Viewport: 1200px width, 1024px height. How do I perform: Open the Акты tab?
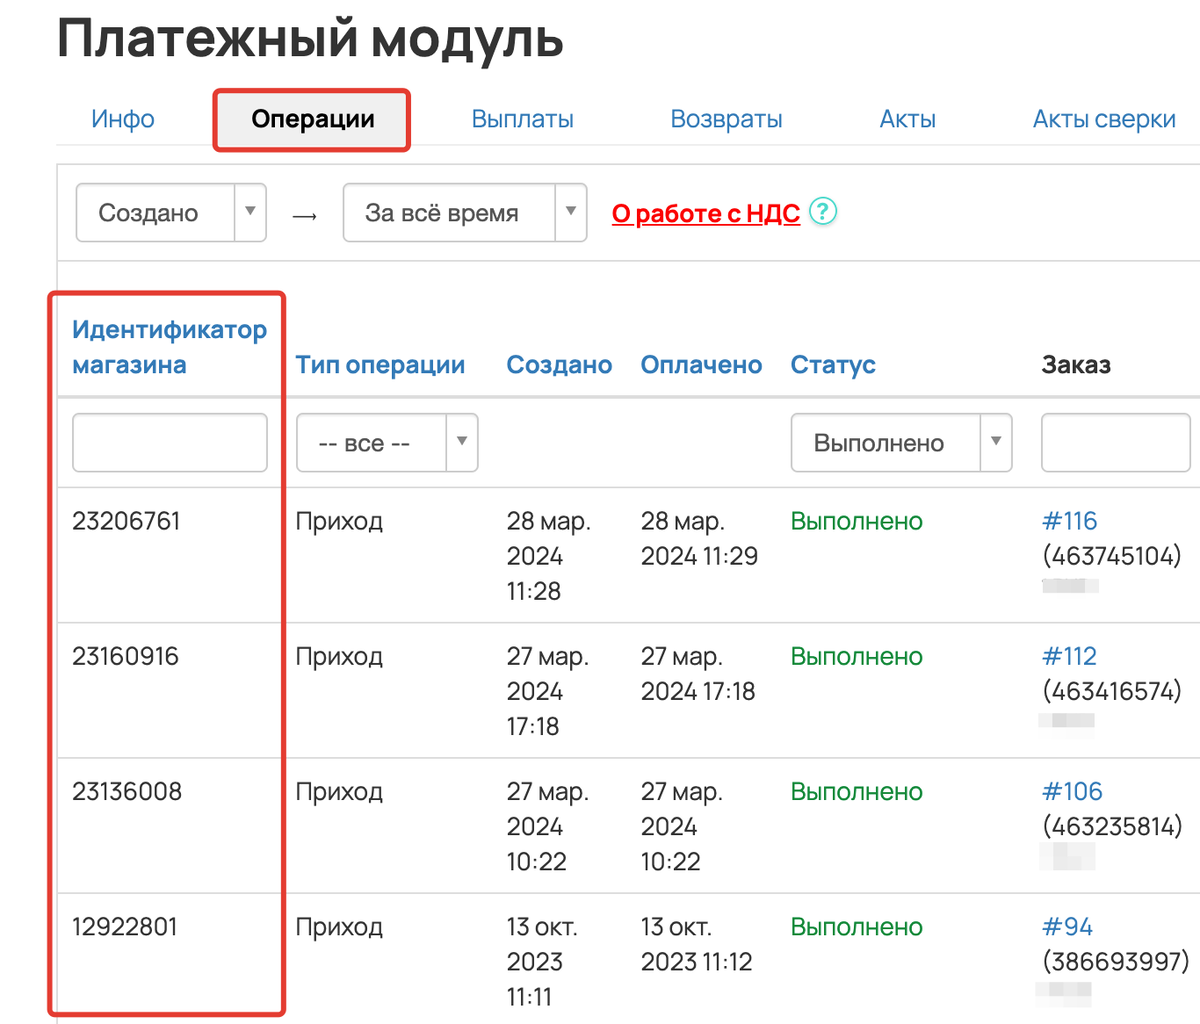coord(908,119)
